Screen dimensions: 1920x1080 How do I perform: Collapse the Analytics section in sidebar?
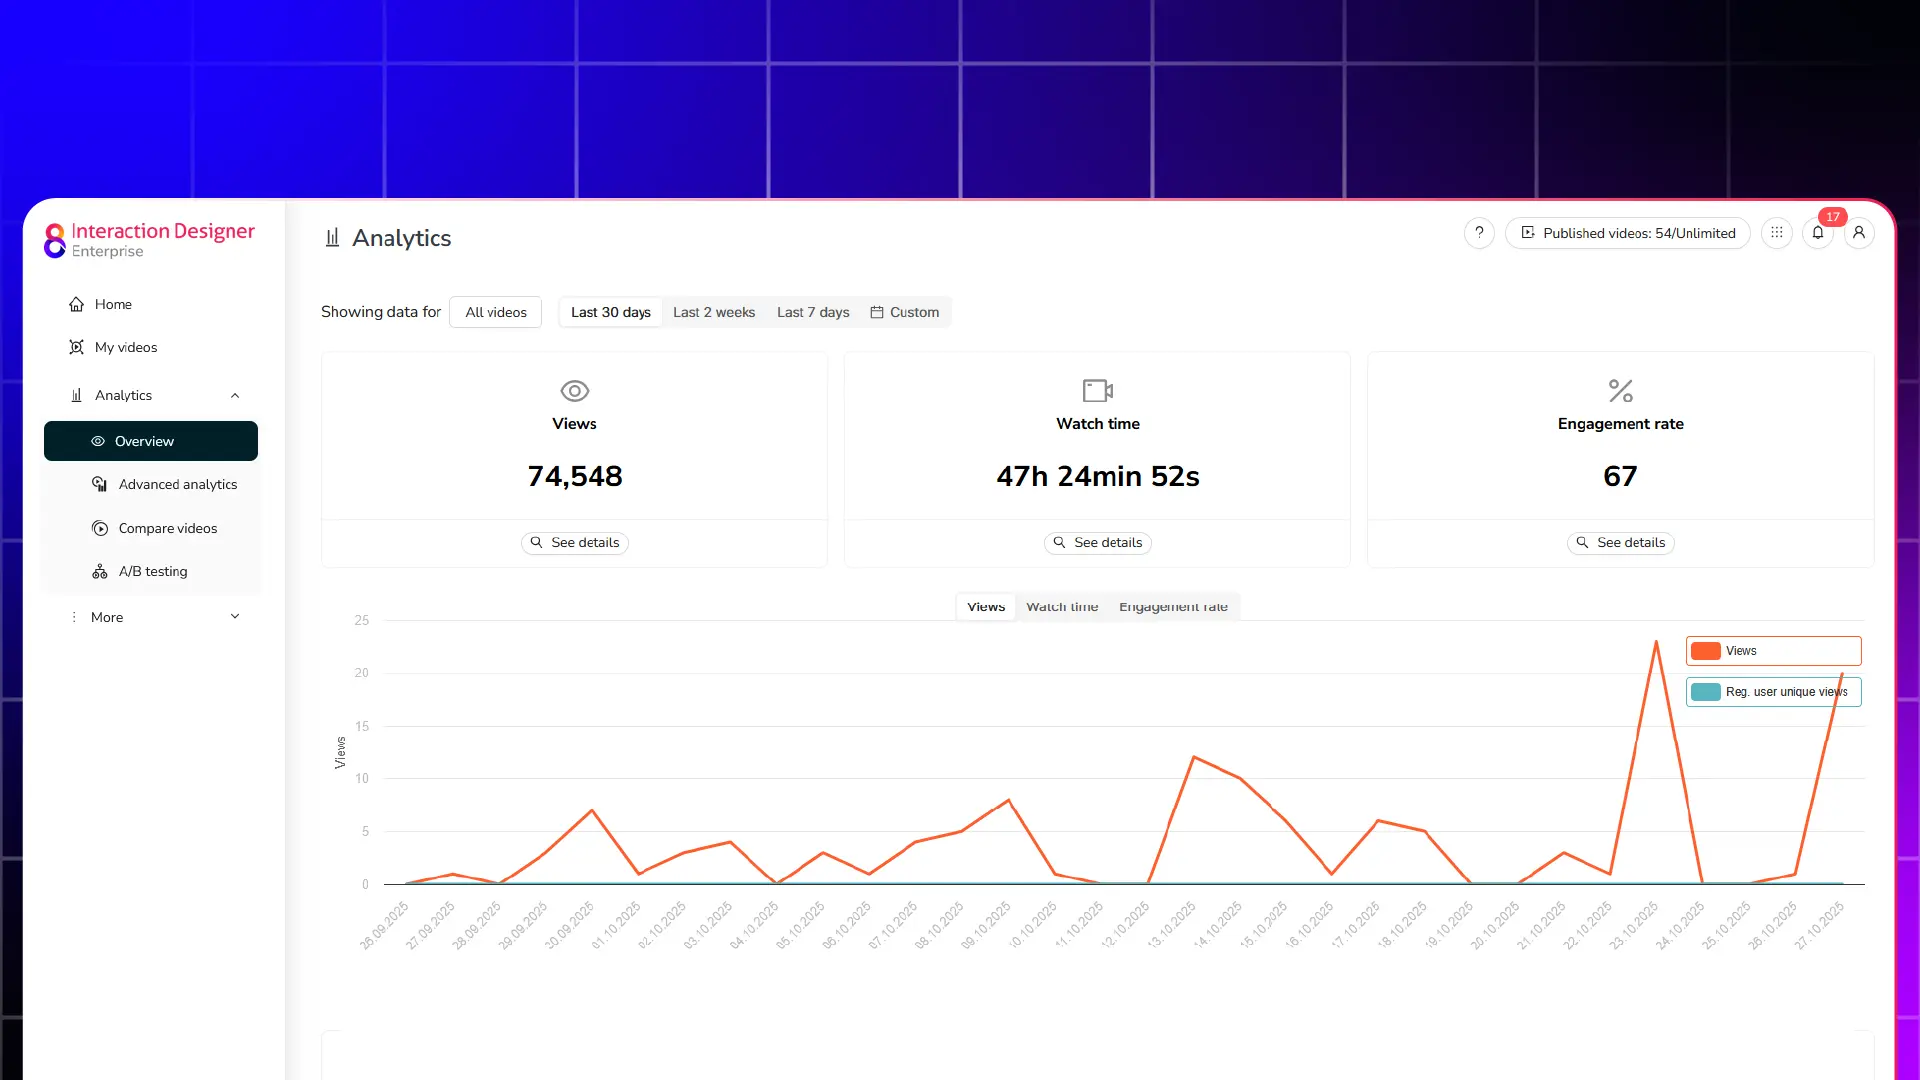tap(235, 395)
